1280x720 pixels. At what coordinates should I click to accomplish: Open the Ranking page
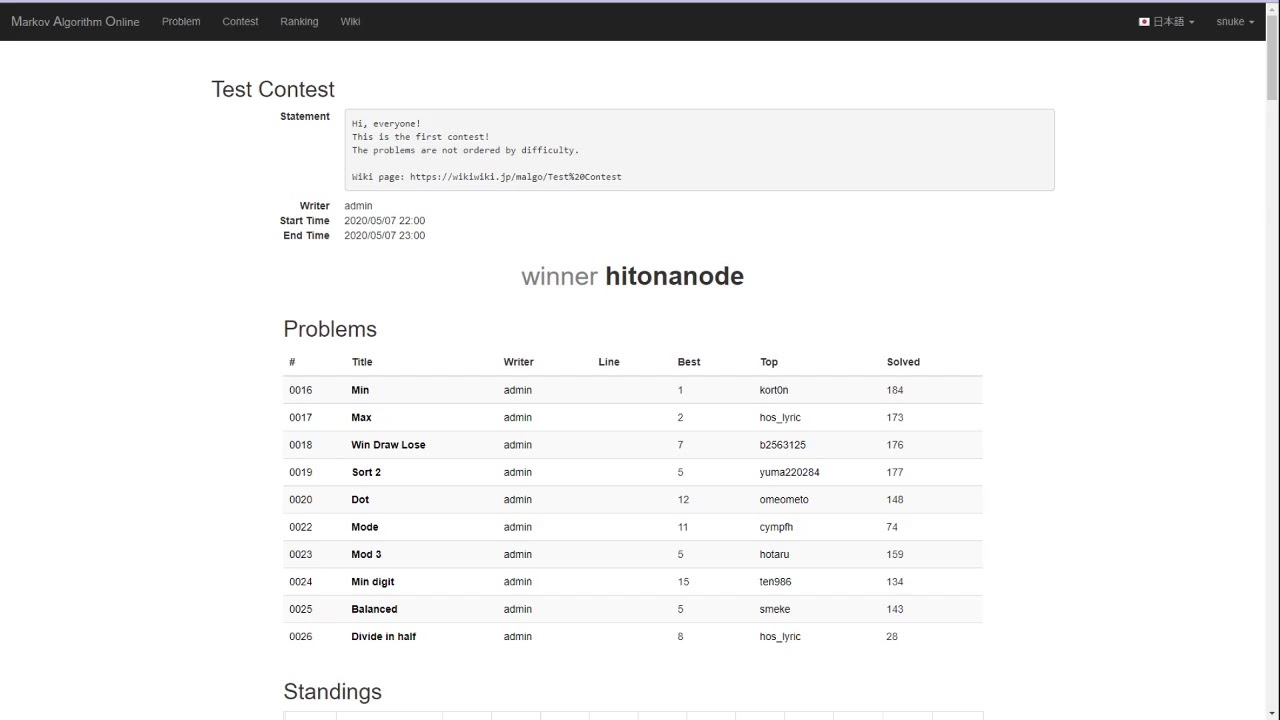coord(299,21)
